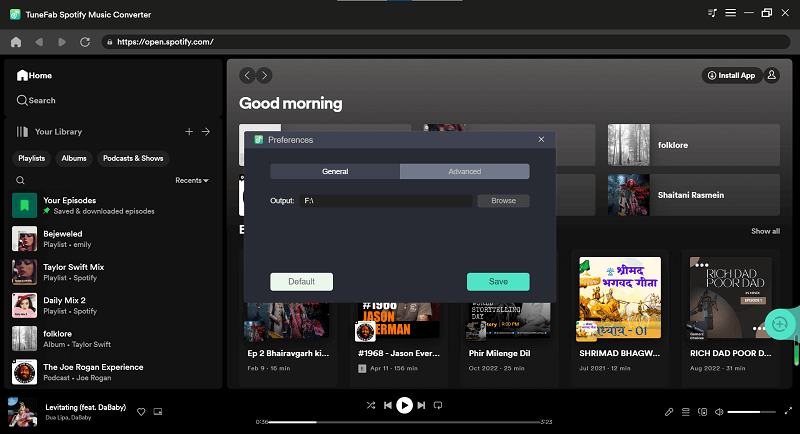Open folklore album in library
This screenshot has width=800, height=434.
[113, 339]
